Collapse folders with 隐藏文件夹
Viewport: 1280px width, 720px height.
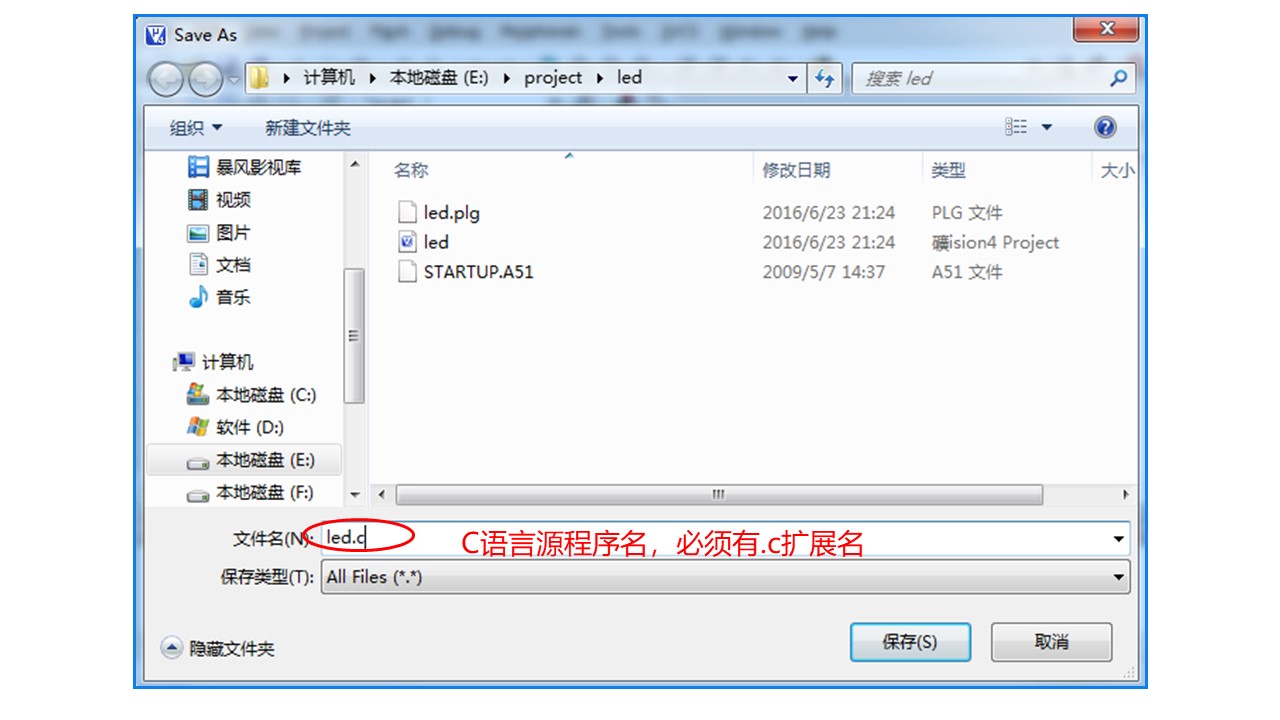[218, 648]
